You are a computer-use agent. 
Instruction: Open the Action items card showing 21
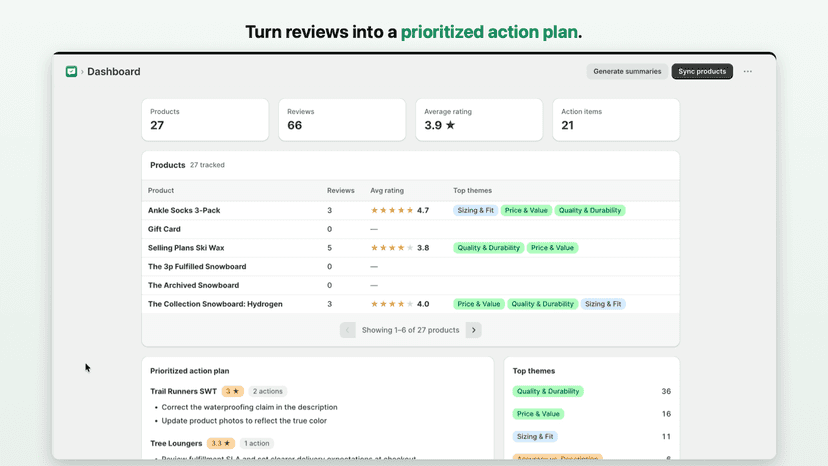pos(616,119)
